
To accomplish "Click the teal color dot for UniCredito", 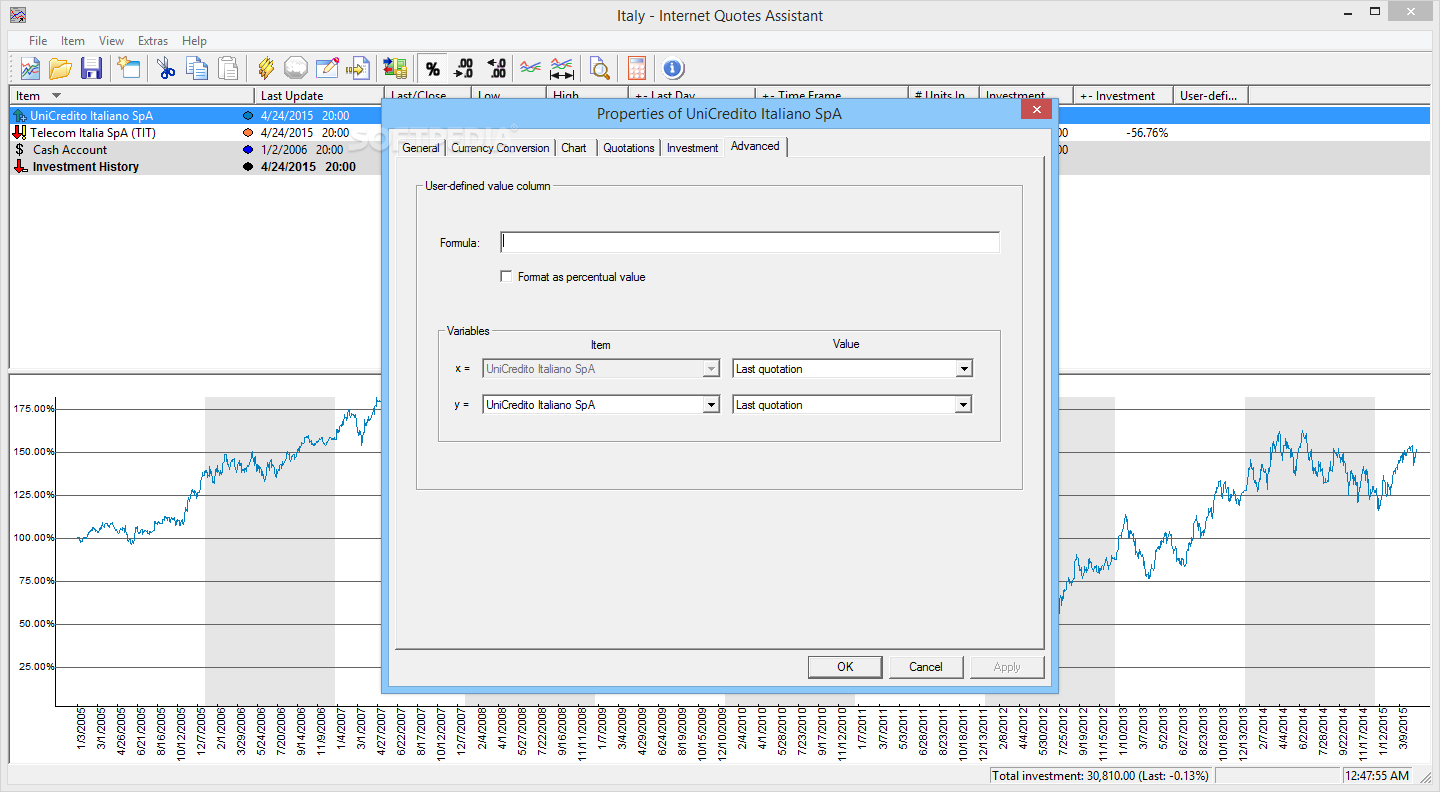I will (248, 116).
